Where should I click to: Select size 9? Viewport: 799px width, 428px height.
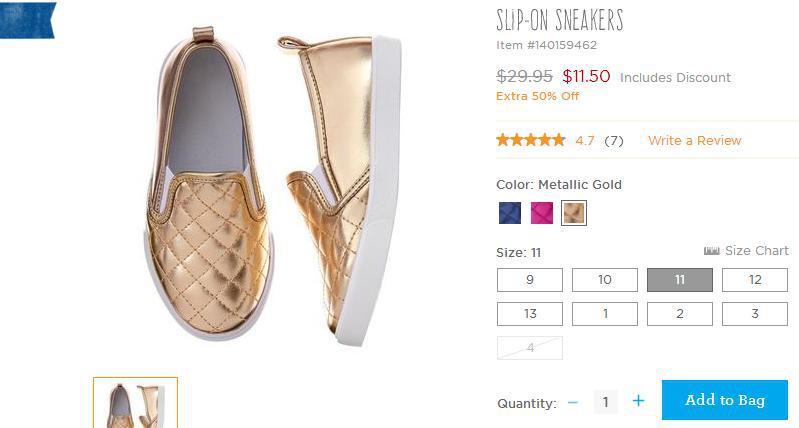pos(530,280)
